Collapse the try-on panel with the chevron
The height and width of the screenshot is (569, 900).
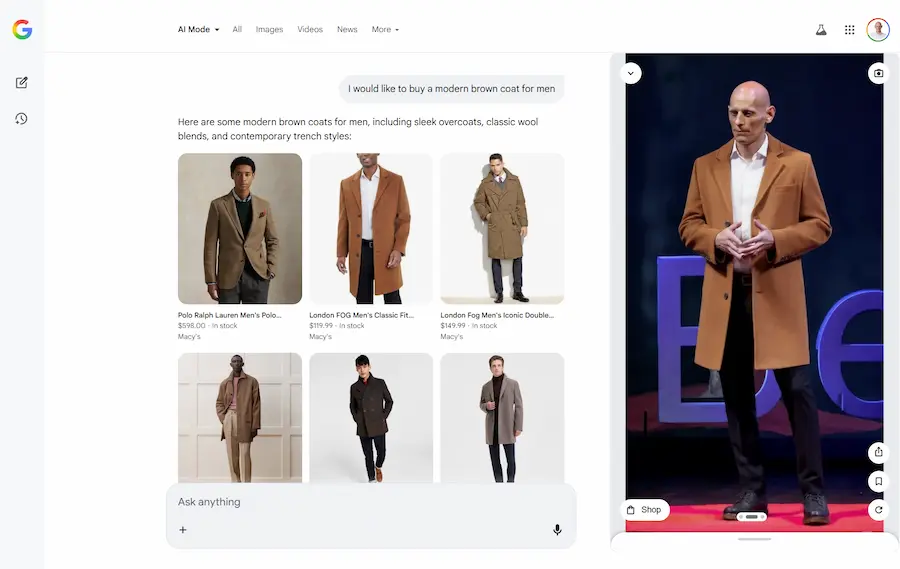pyautogui.click(x=631, y=73)
